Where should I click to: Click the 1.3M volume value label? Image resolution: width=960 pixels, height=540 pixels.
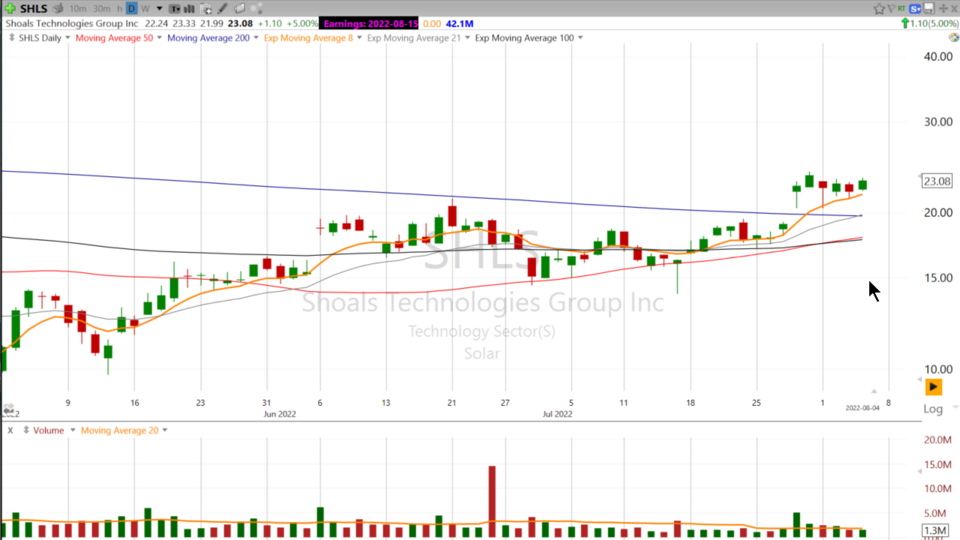pos(936,530)
